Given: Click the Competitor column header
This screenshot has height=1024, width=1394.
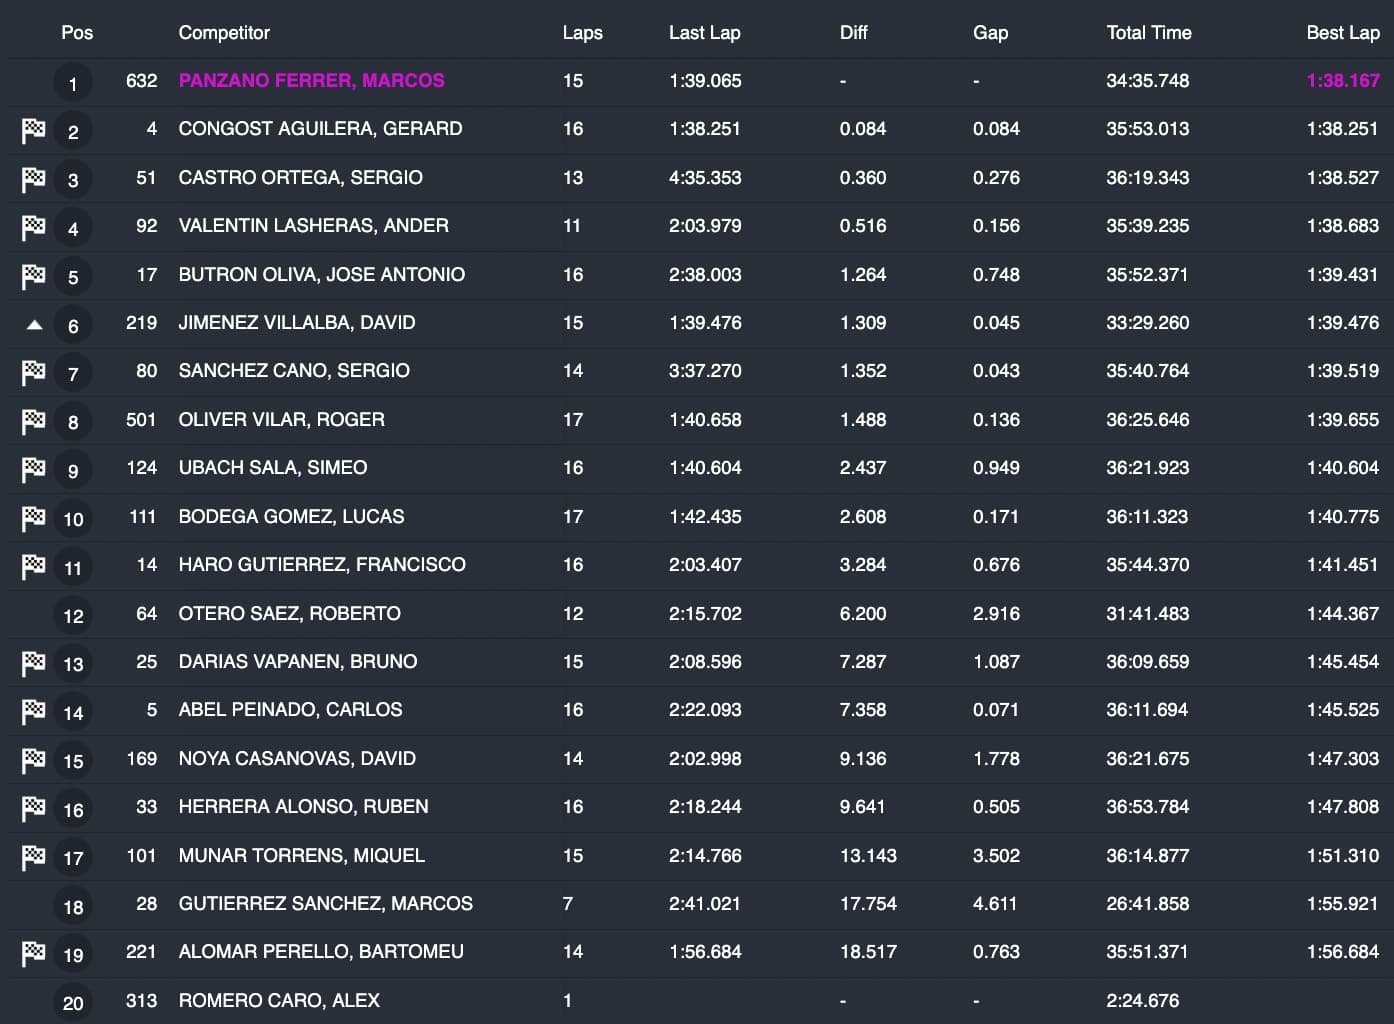Looking at the screenshot, I should tap(224, 33).
